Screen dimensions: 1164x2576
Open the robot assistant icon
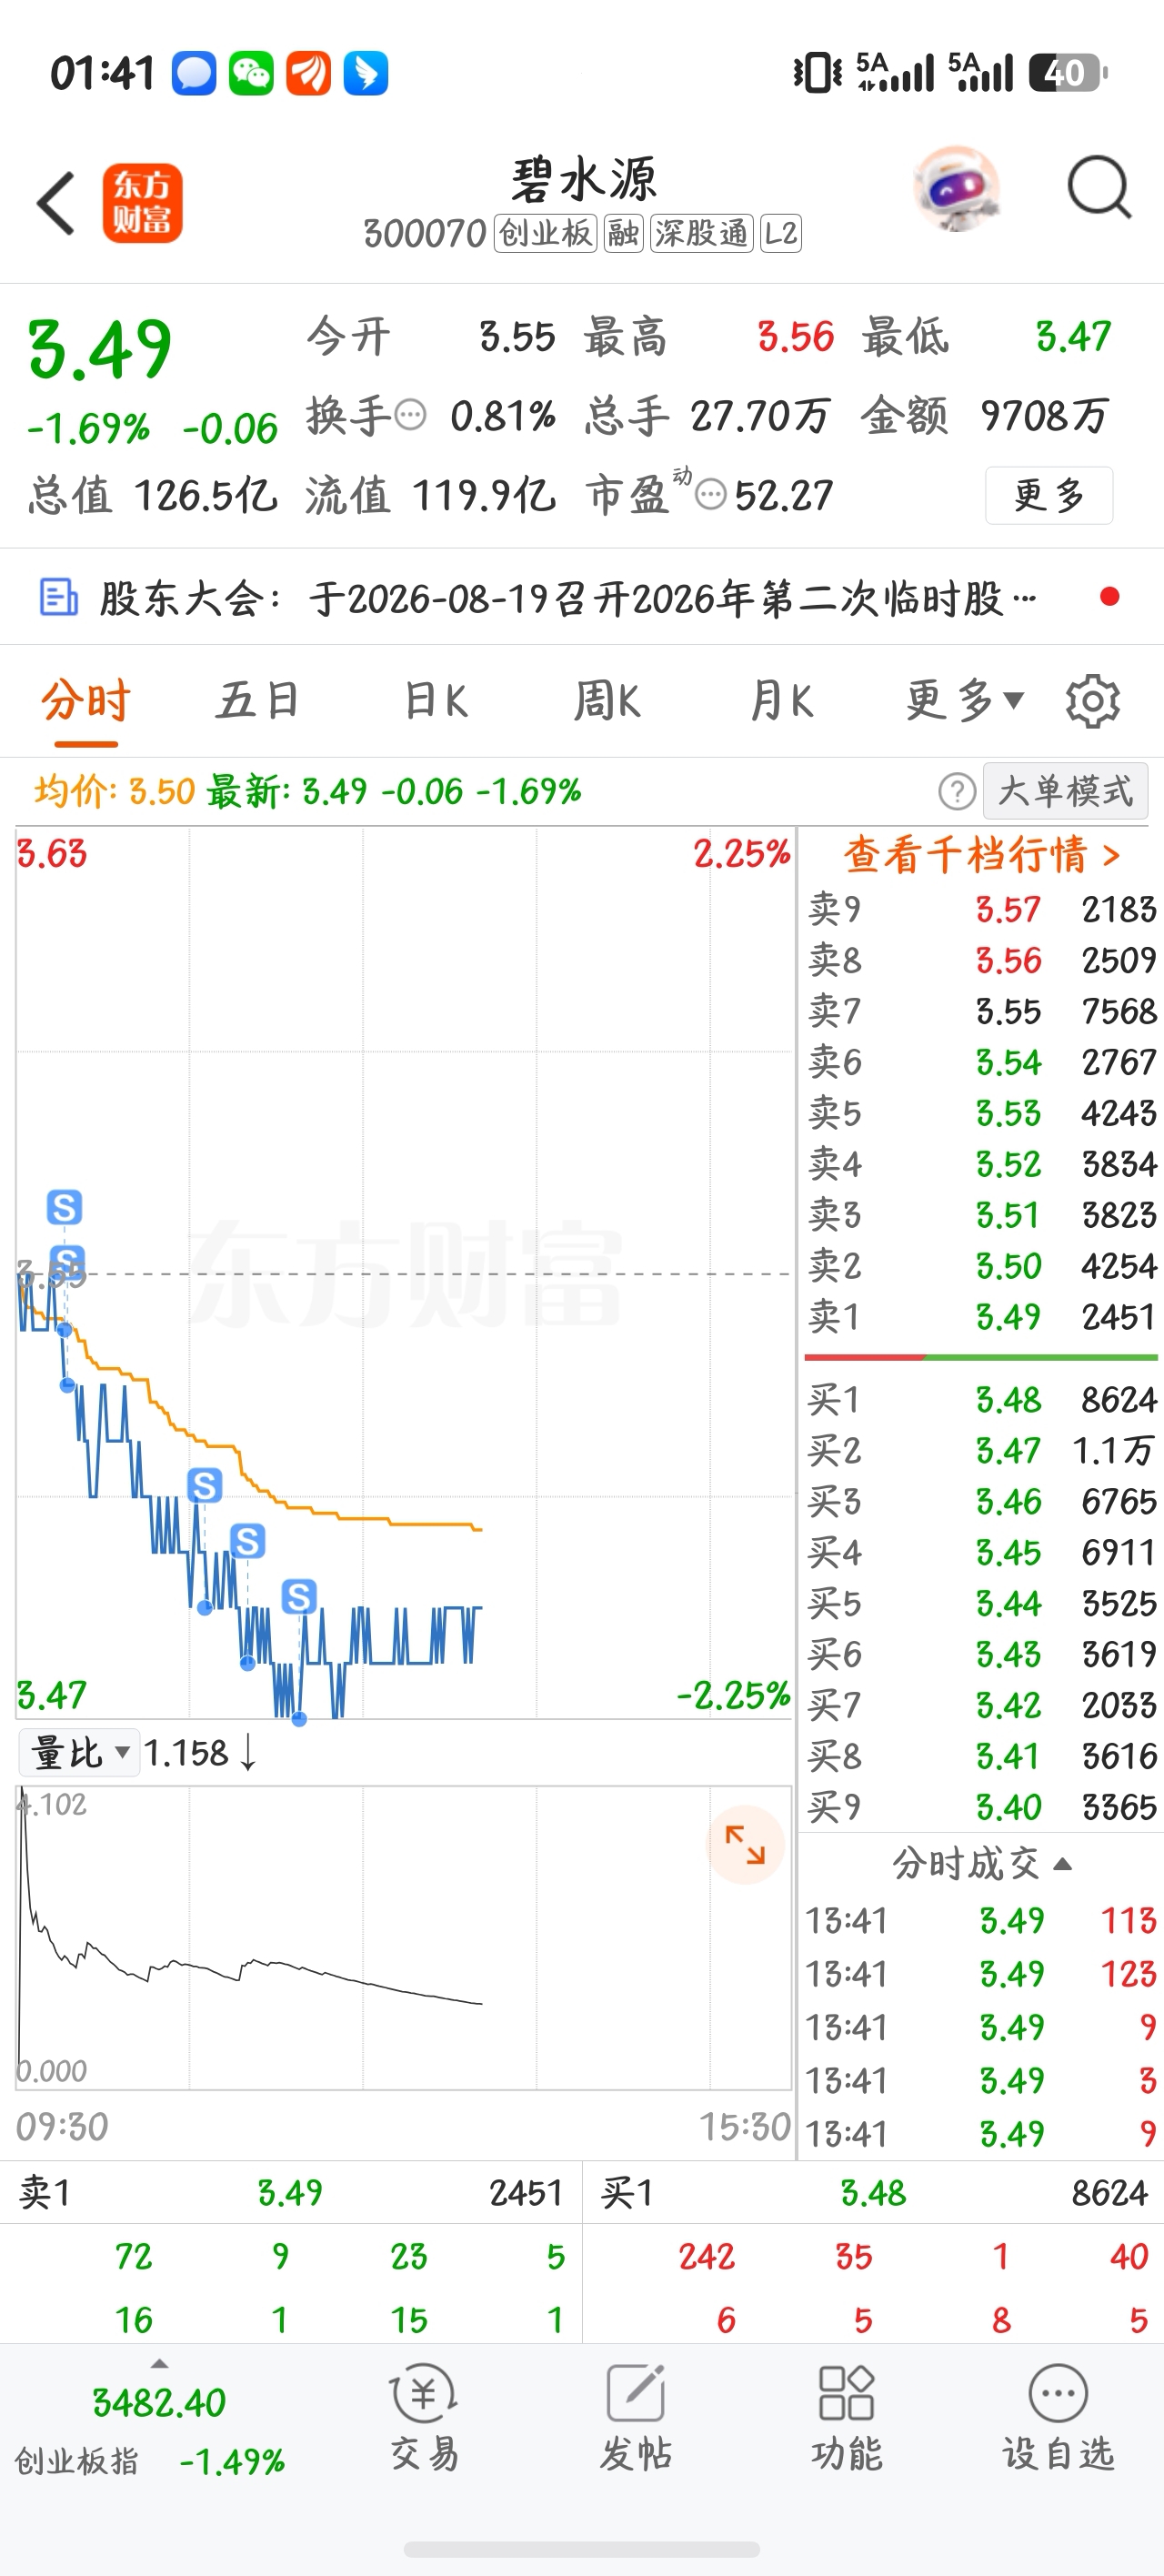[x=957, y=188]
